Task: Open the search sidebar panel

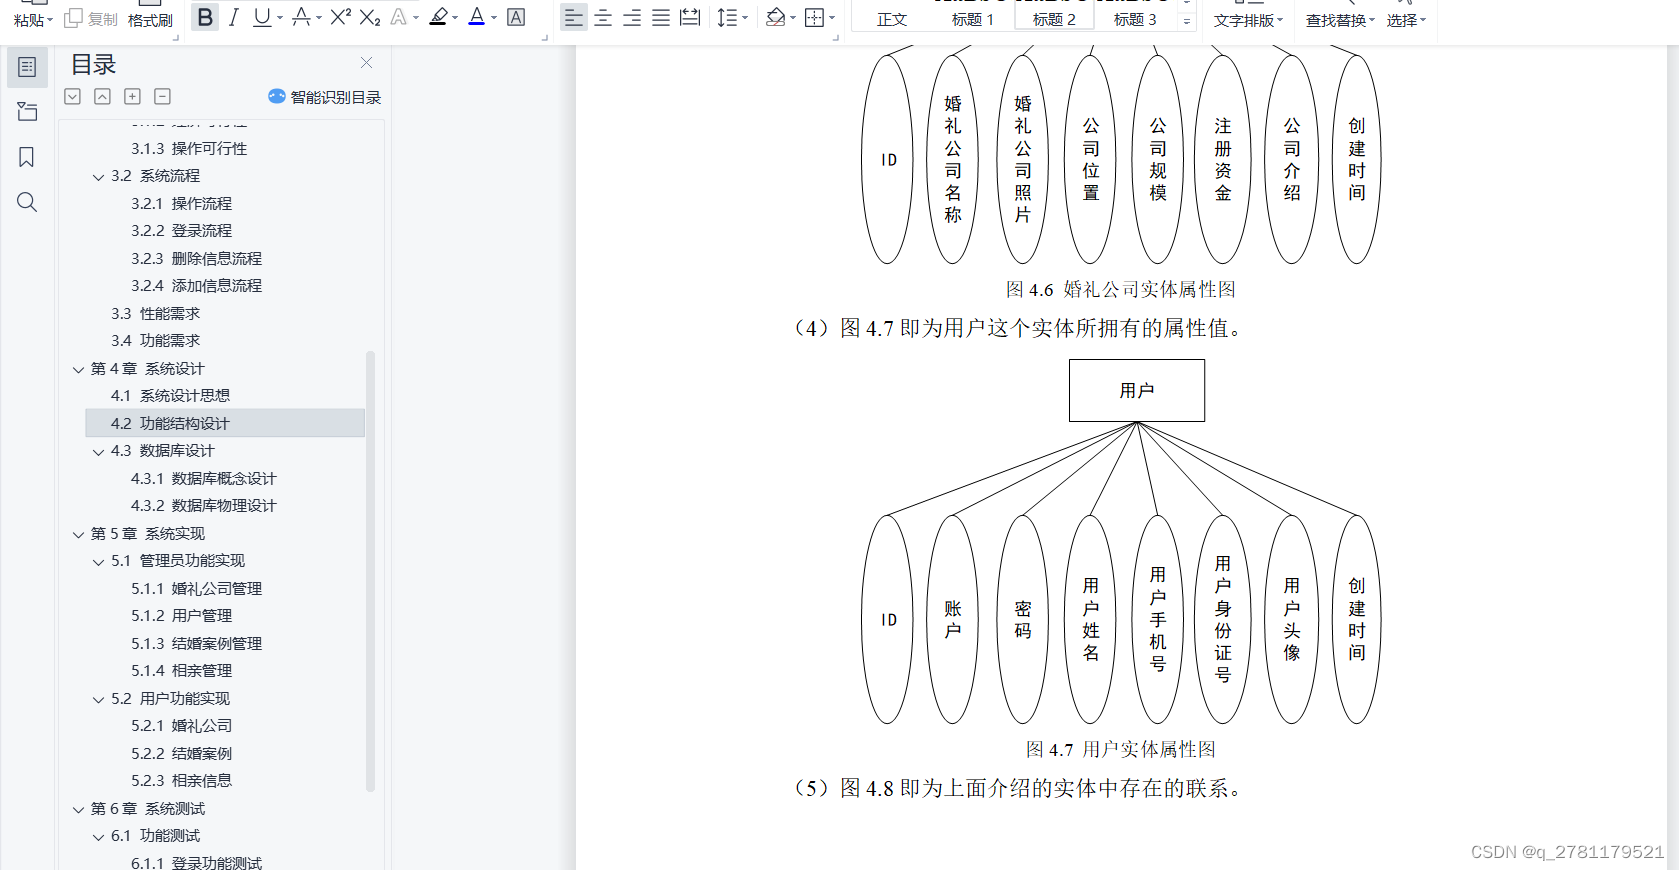Action: [x=27, y=202]
